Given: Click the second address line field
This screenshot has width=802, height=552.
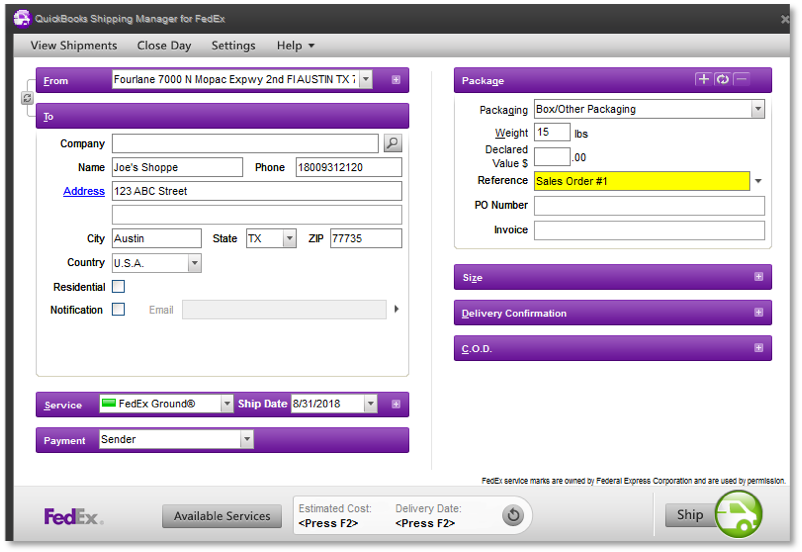Looking at the screenshot, I should click(x=257, y=215).
